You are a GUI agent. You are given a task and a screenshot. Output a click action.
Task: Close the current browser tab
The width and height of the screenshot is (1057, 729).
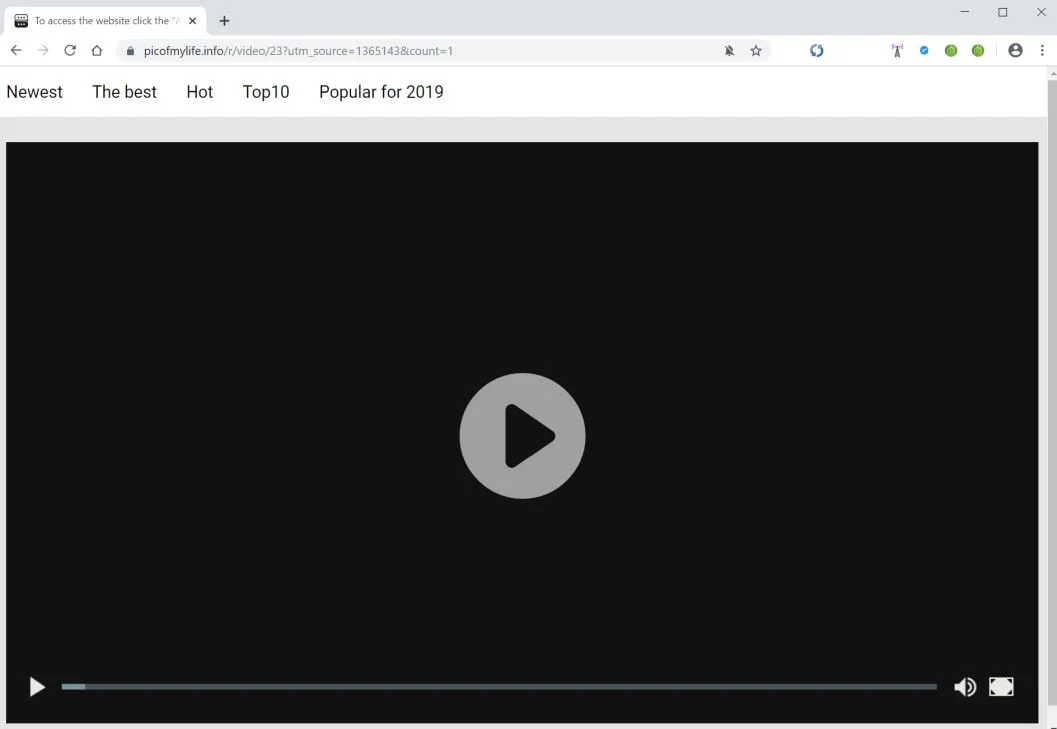pyautogui.click(x=193, y=21)
